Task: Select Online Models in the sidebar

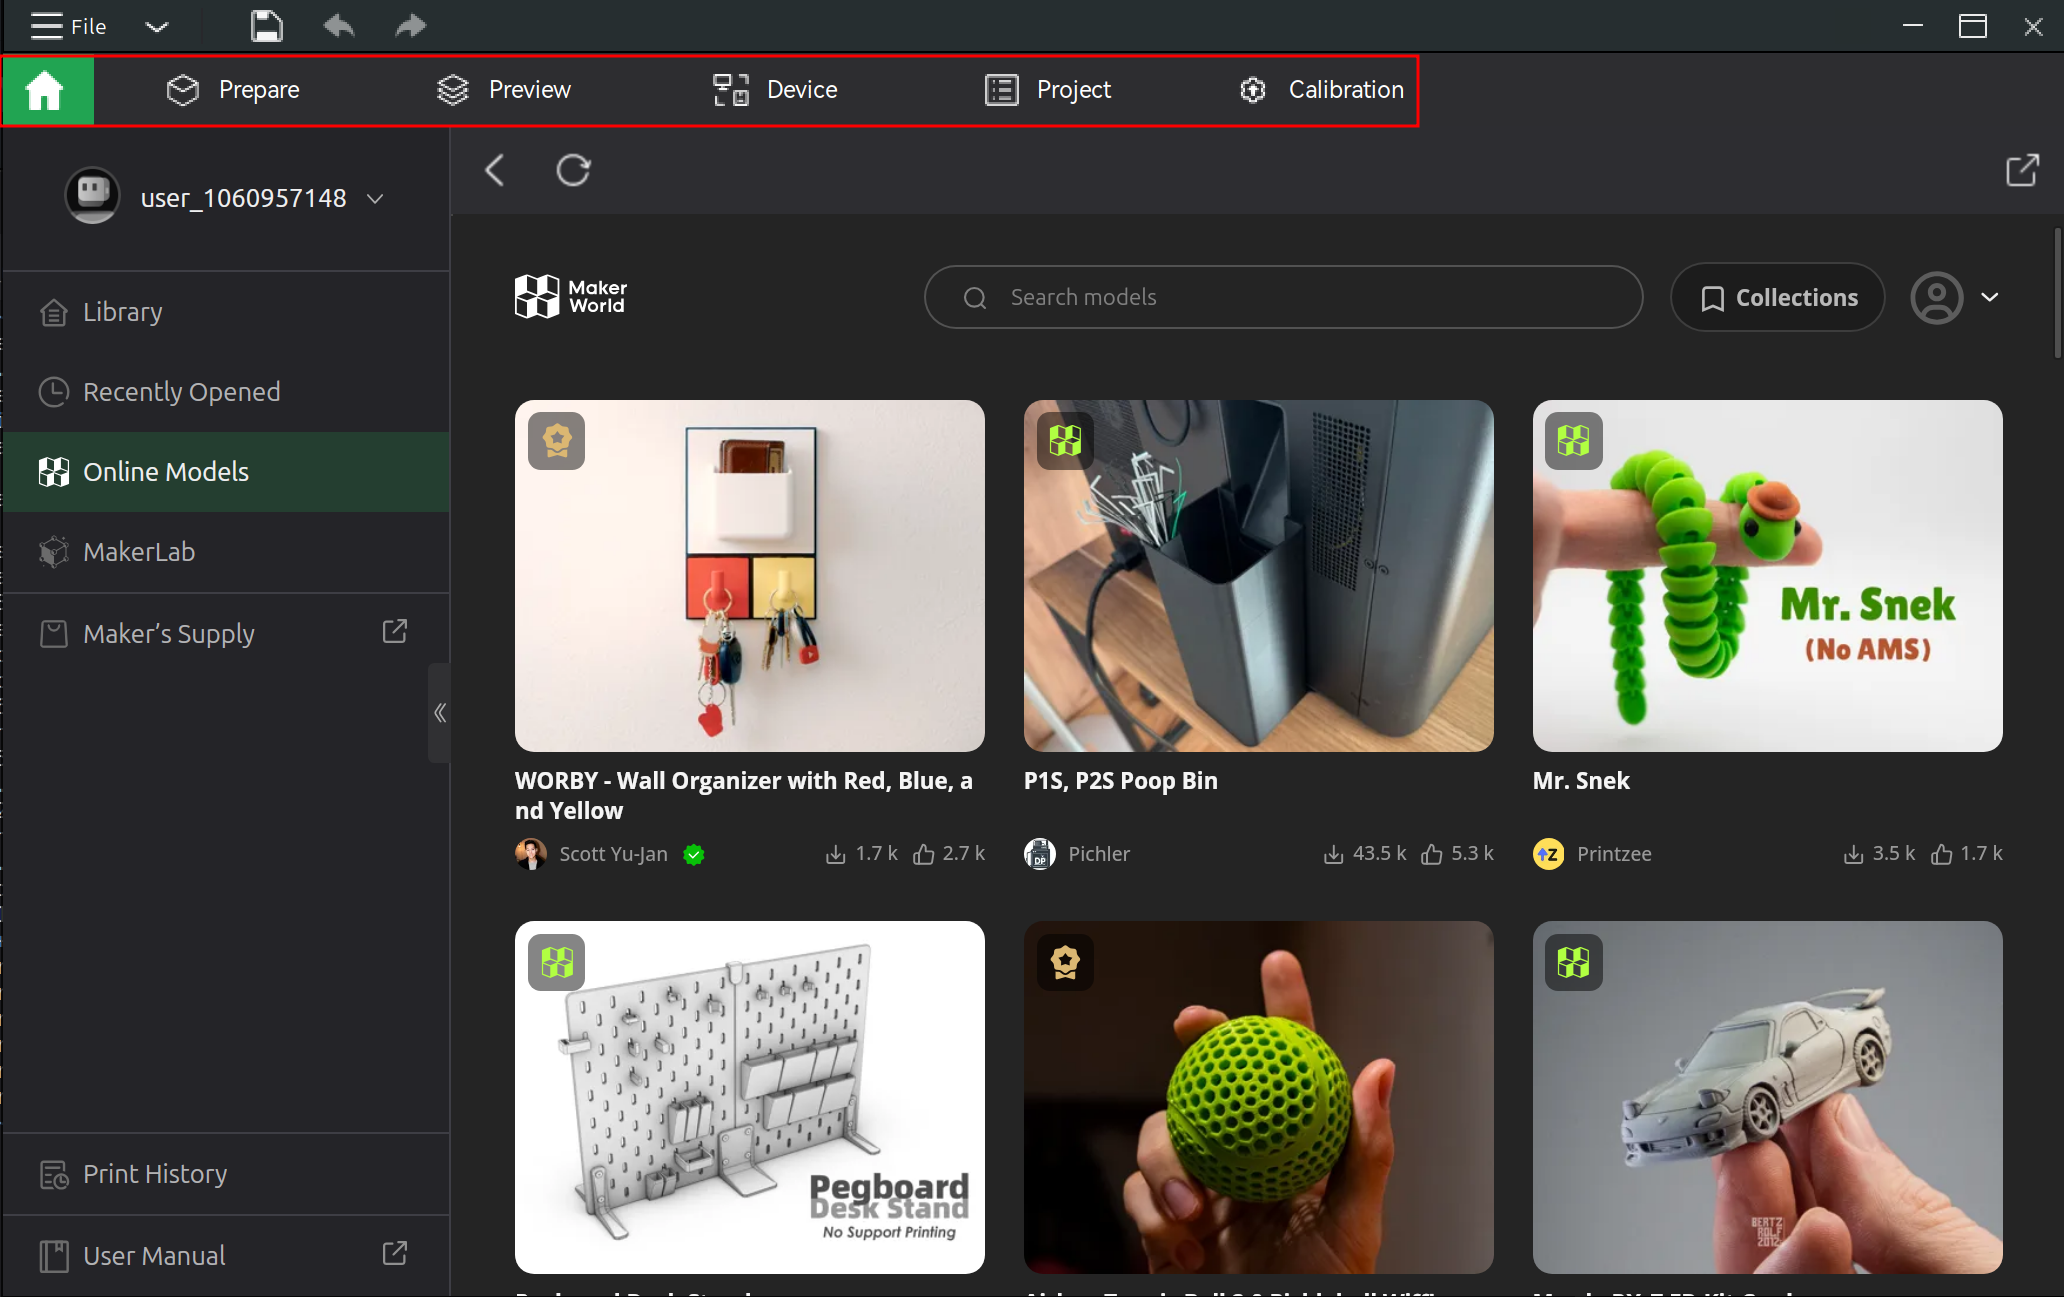Action: pos(226,472)
